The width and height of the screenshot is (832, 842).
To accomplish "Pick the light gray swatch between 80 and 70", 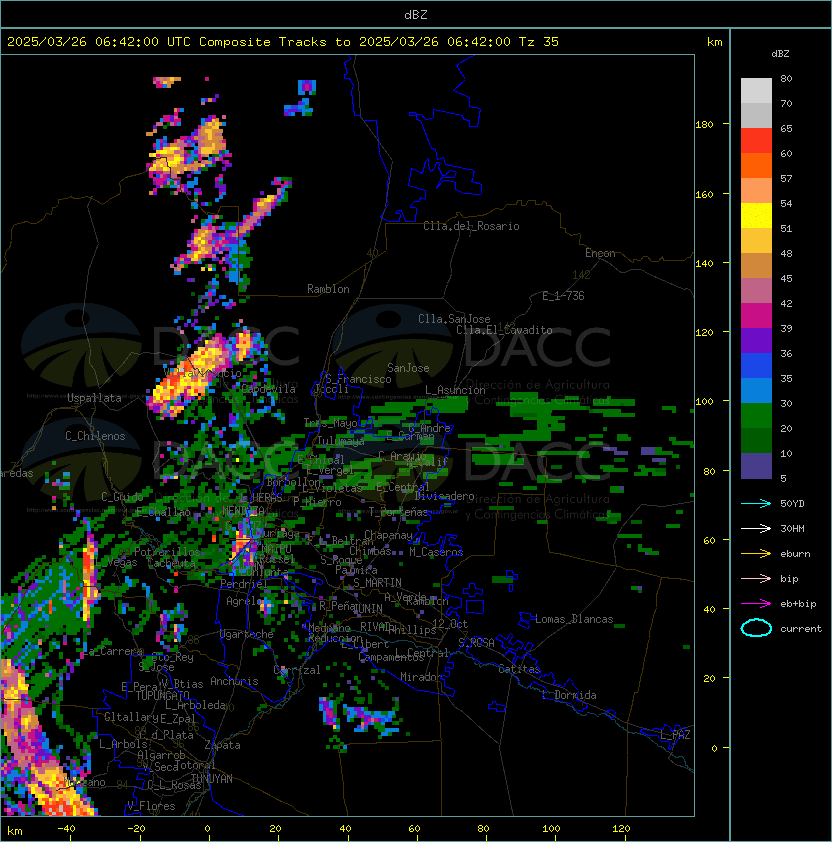I will tap(756, 91).
